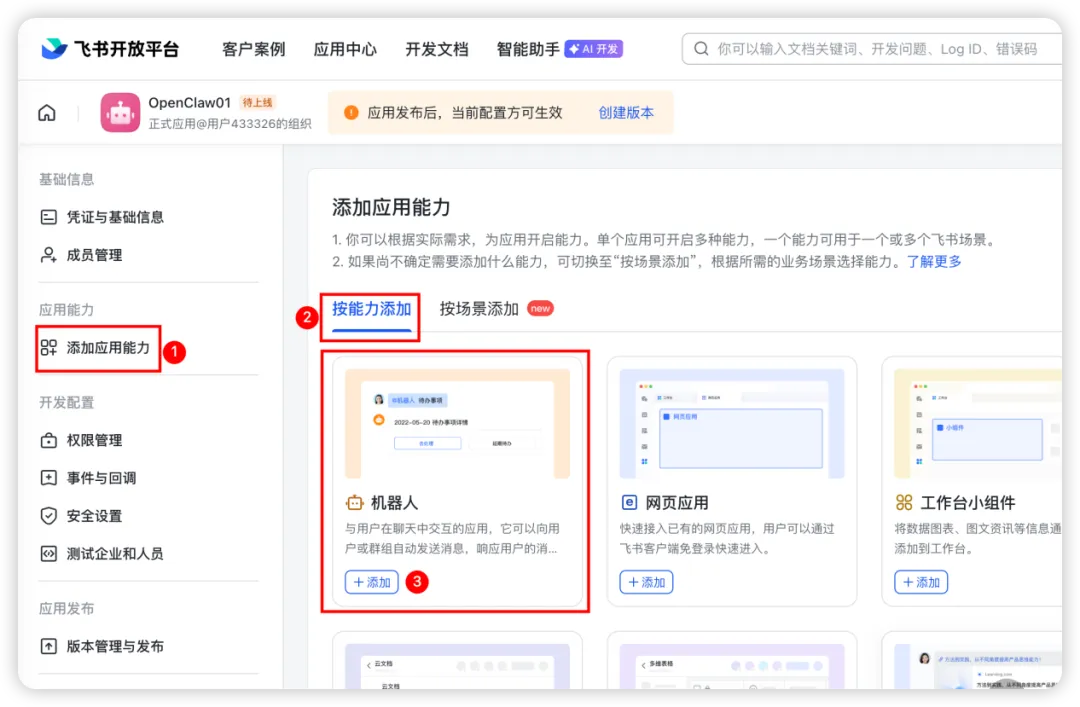Click the home icon above the sidebar

46,113
